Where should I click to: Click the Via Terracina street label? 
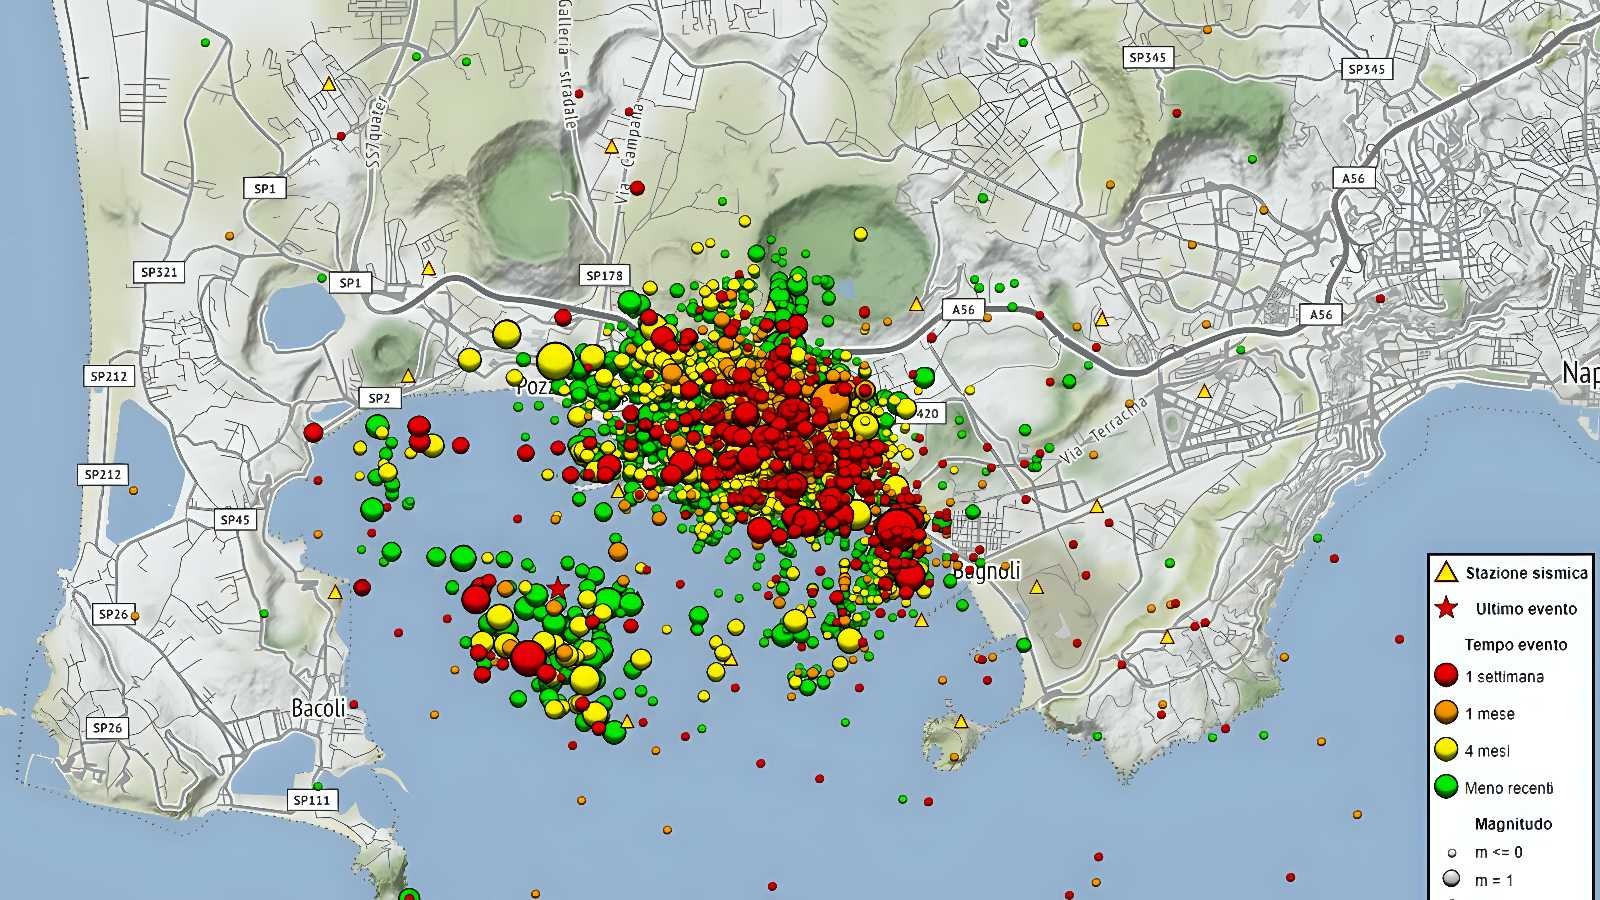[1103, 430]
